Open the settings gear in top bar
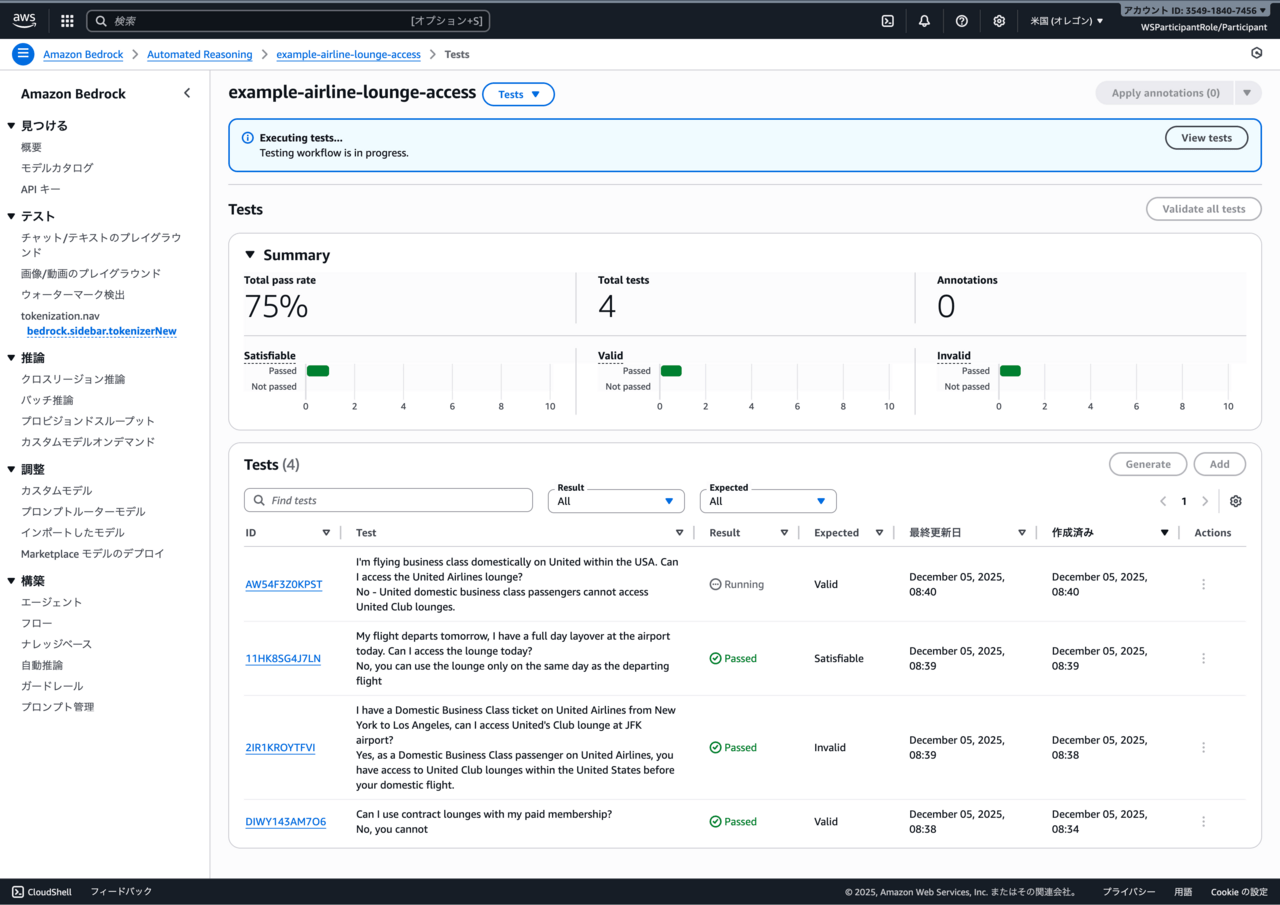The height and width of the screenshot is (905, 1280). click(x=998, y=20)
